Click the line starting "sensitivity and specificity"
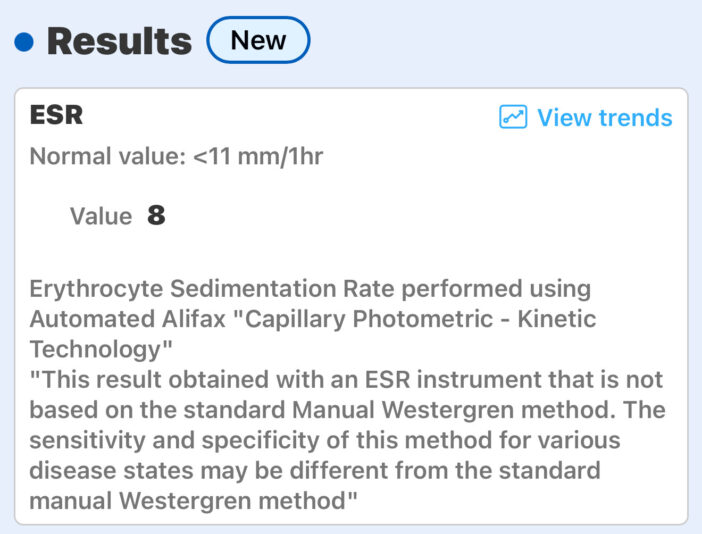Image resolution: width=702 pixels, height=534 pixels. coord(325,440)
